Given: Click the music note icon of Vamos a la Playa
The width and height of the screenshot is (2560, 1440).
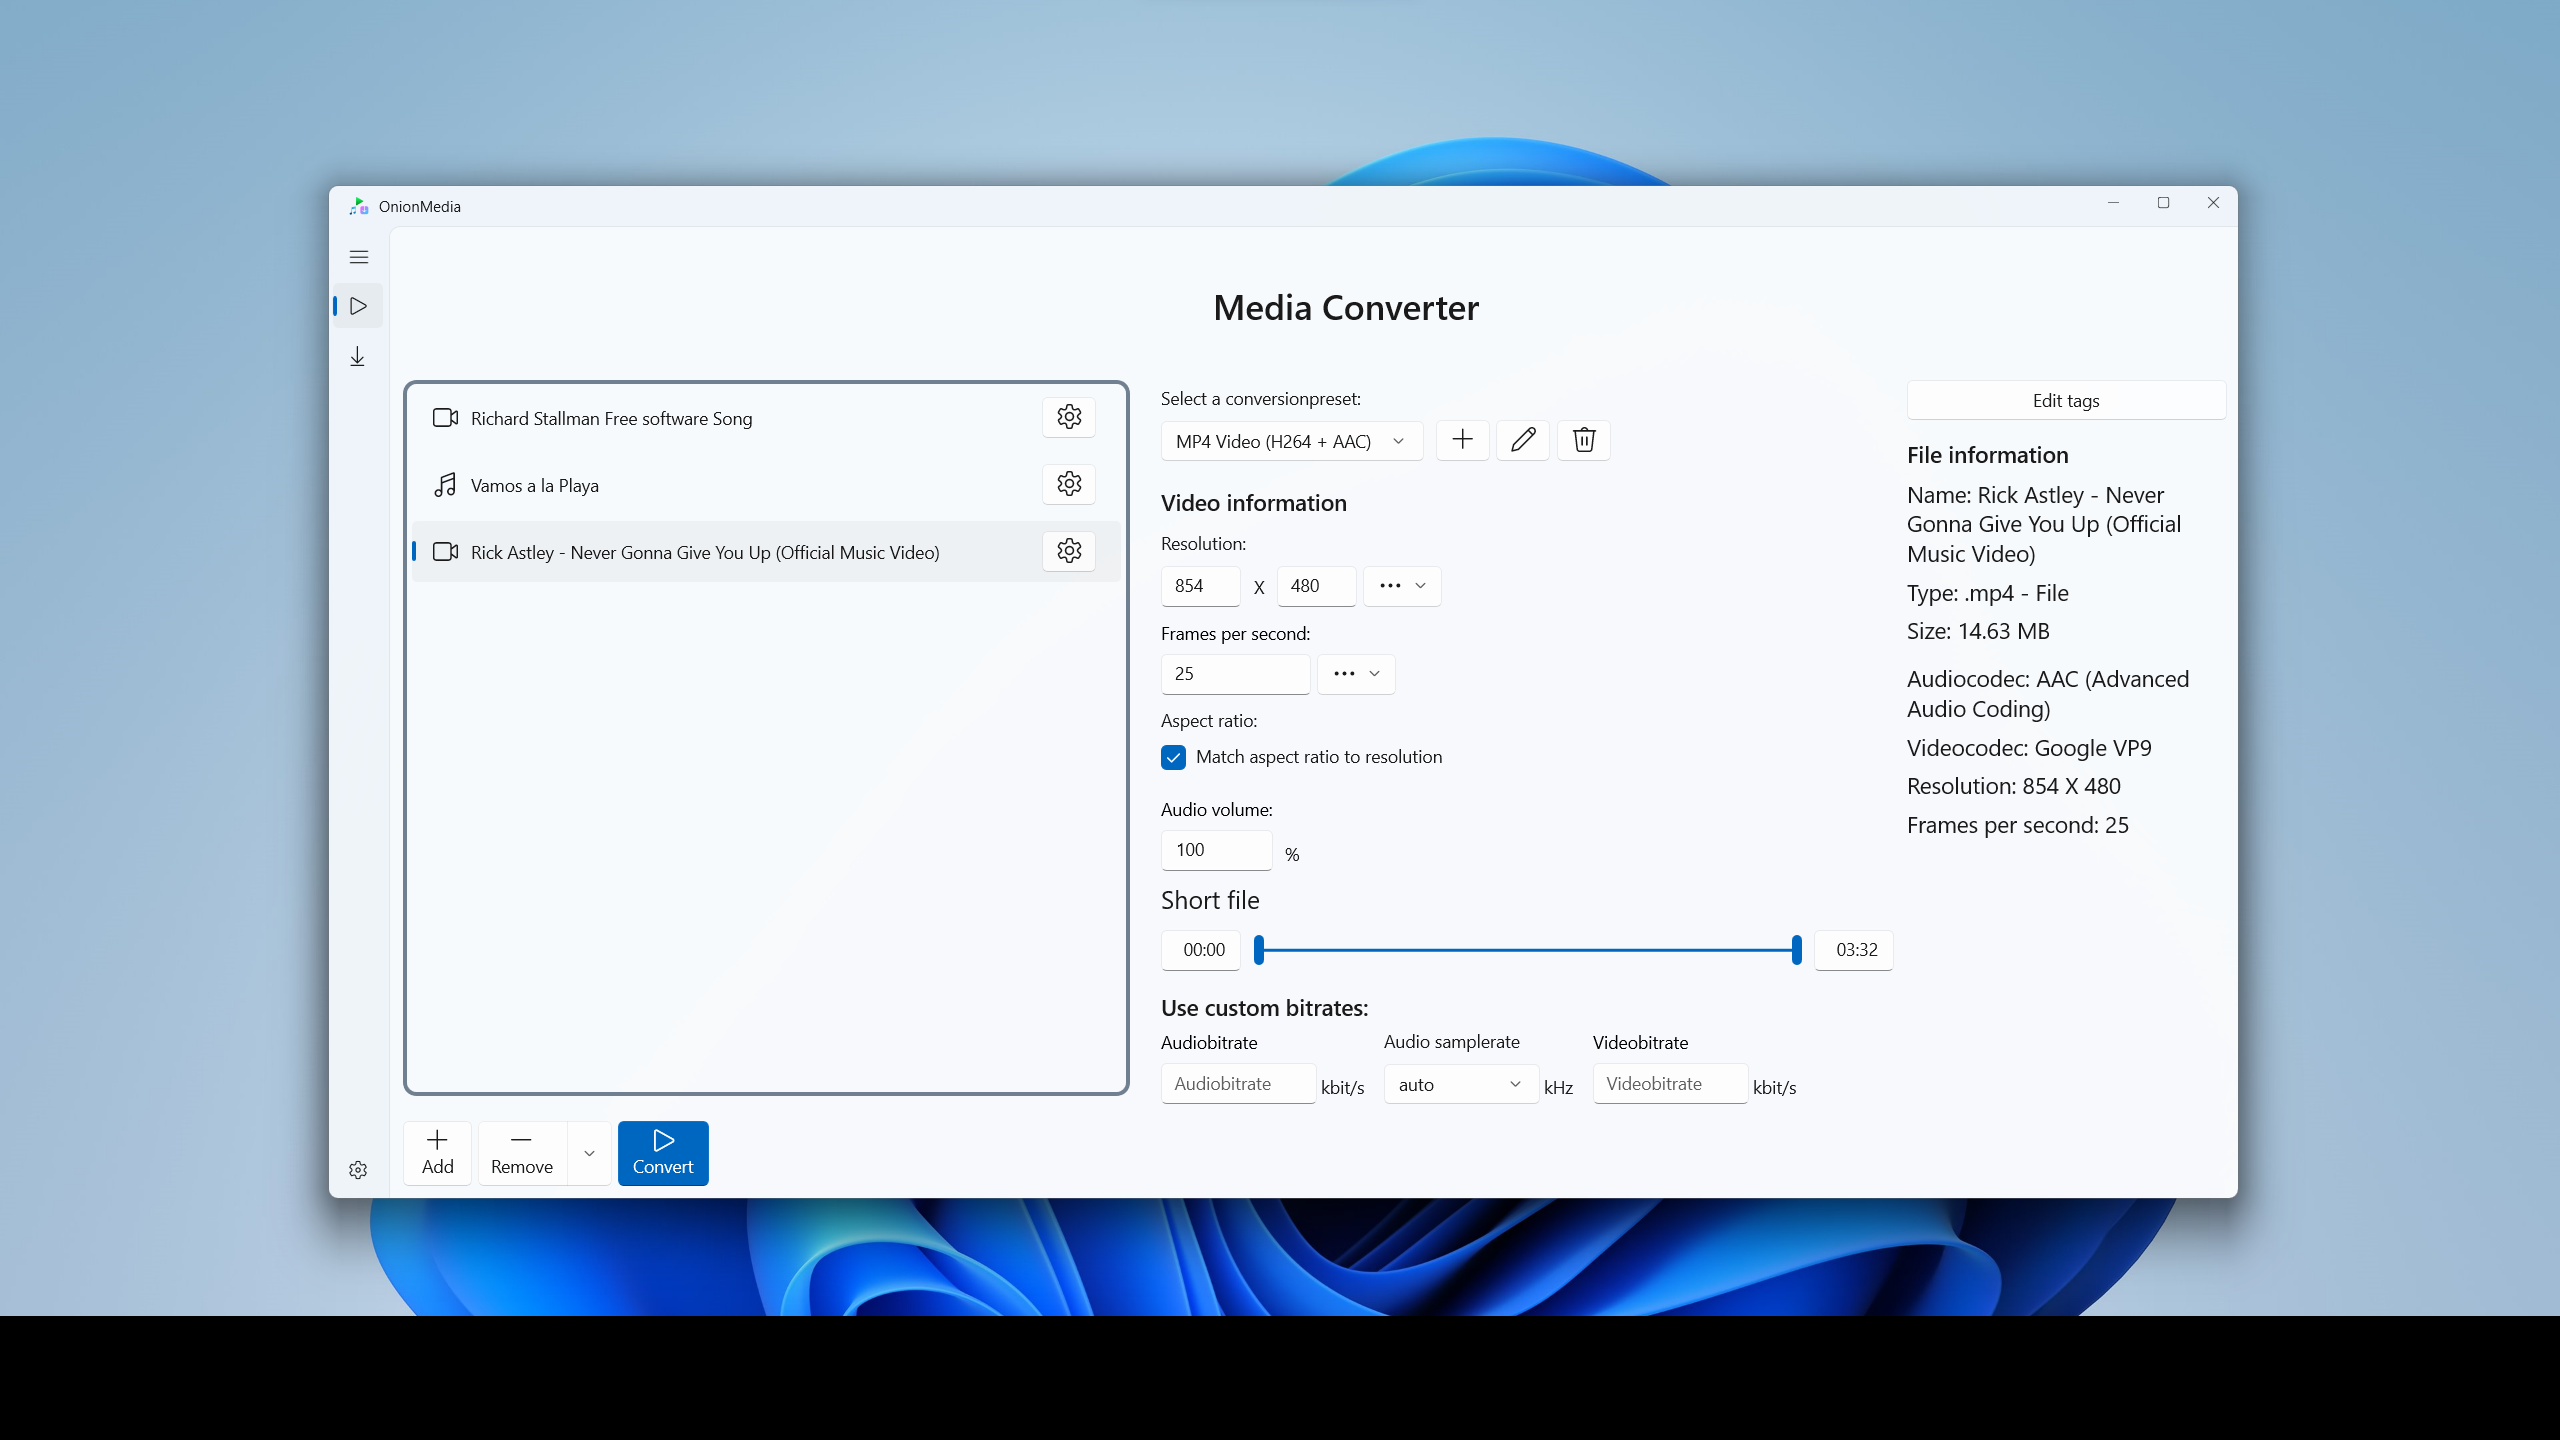Looking at the screenshot, I should click(445, 485).
